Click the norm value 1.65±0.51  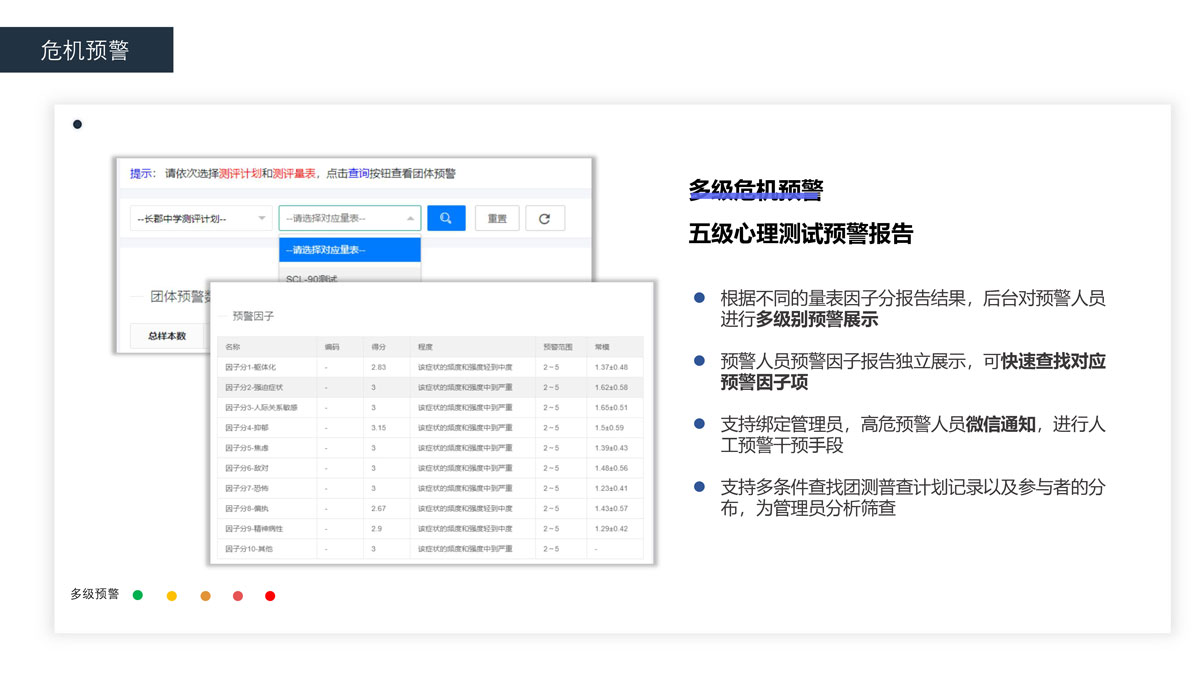point(611,407)
